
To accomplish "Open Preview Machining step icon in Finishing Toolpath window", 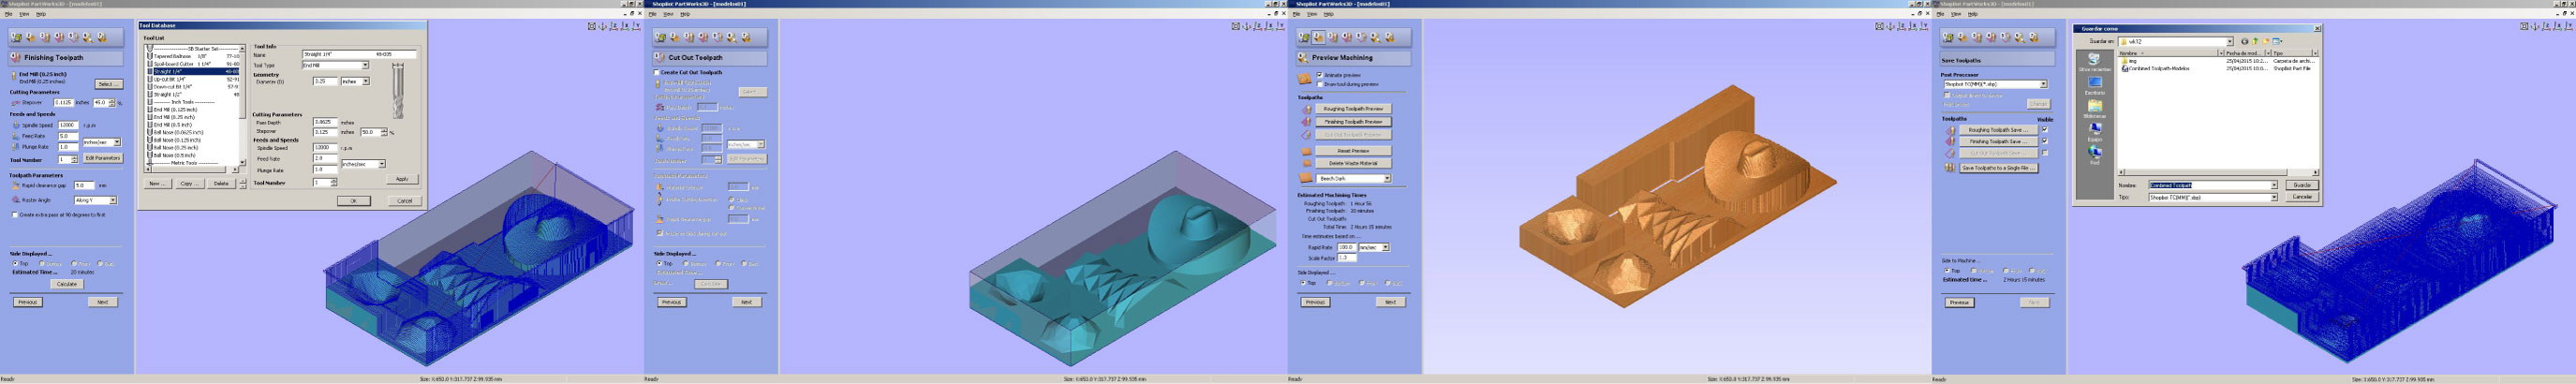I will pos(88,37).
